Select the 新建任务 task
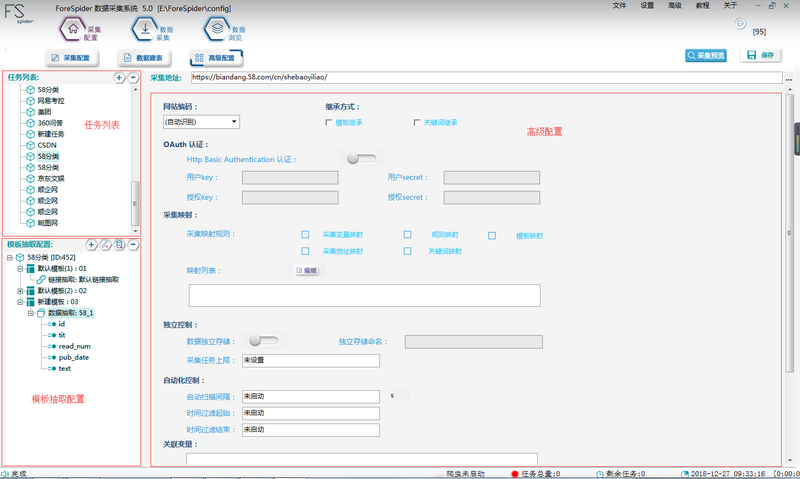Viewport: 800px width, 479px height. click(51, 134)
